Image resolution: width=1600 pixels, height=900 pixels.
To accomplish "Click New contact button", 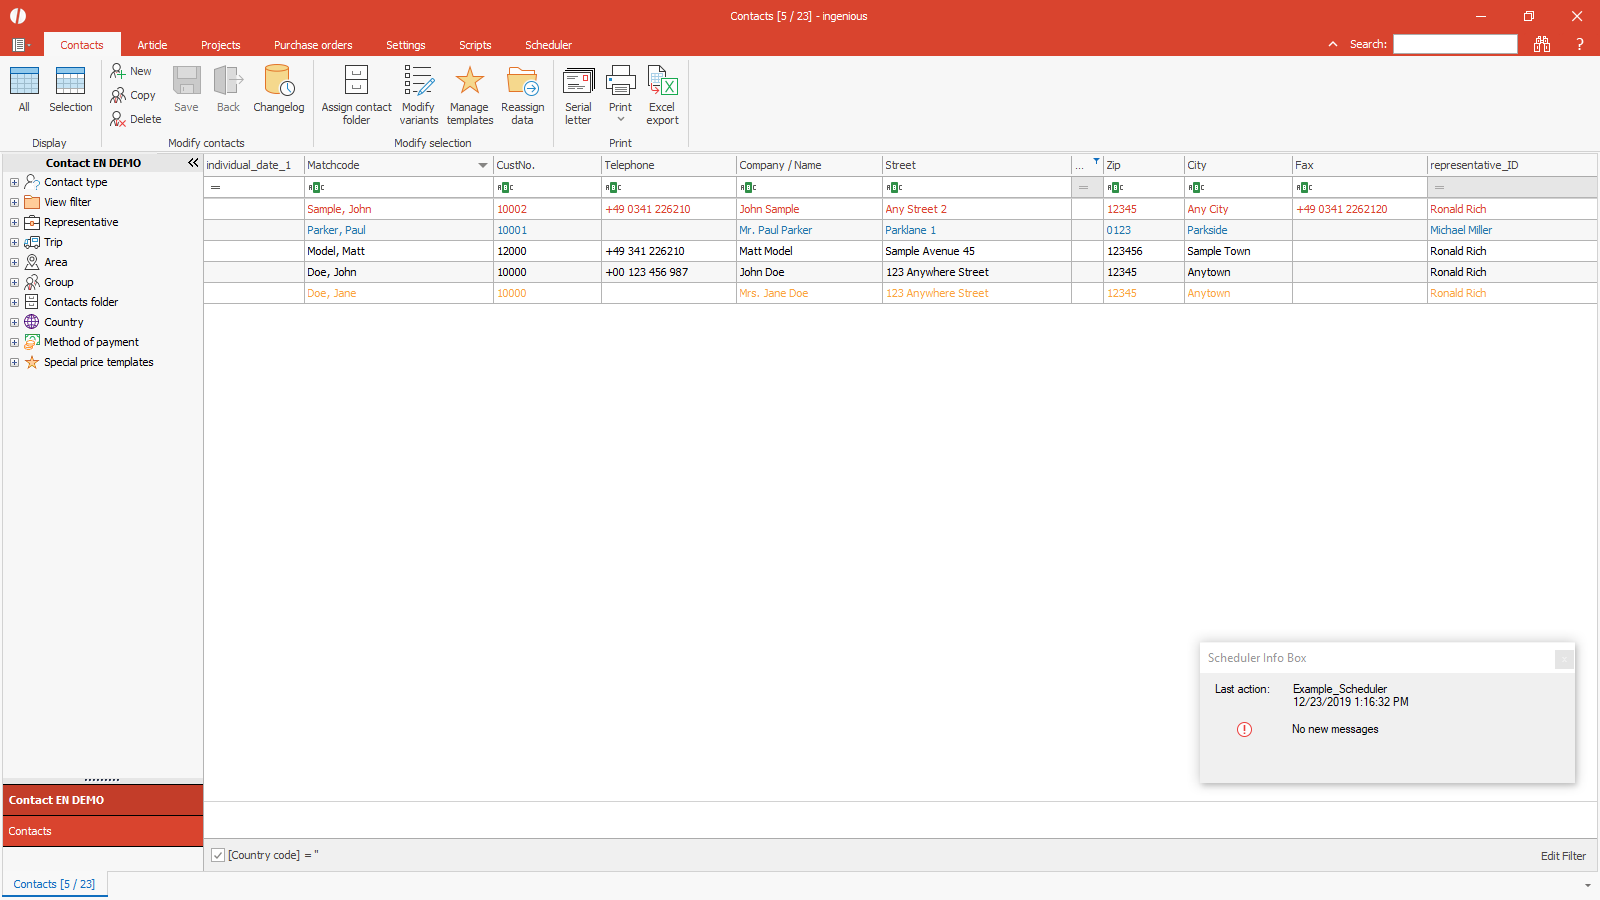I will point(131,71).
